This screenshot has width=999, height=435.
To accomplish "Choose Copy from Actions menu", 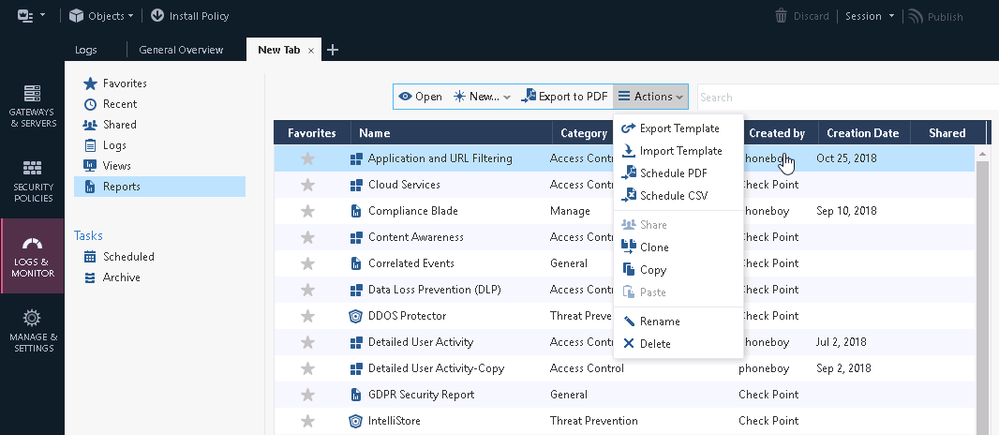I will (679, 270).
